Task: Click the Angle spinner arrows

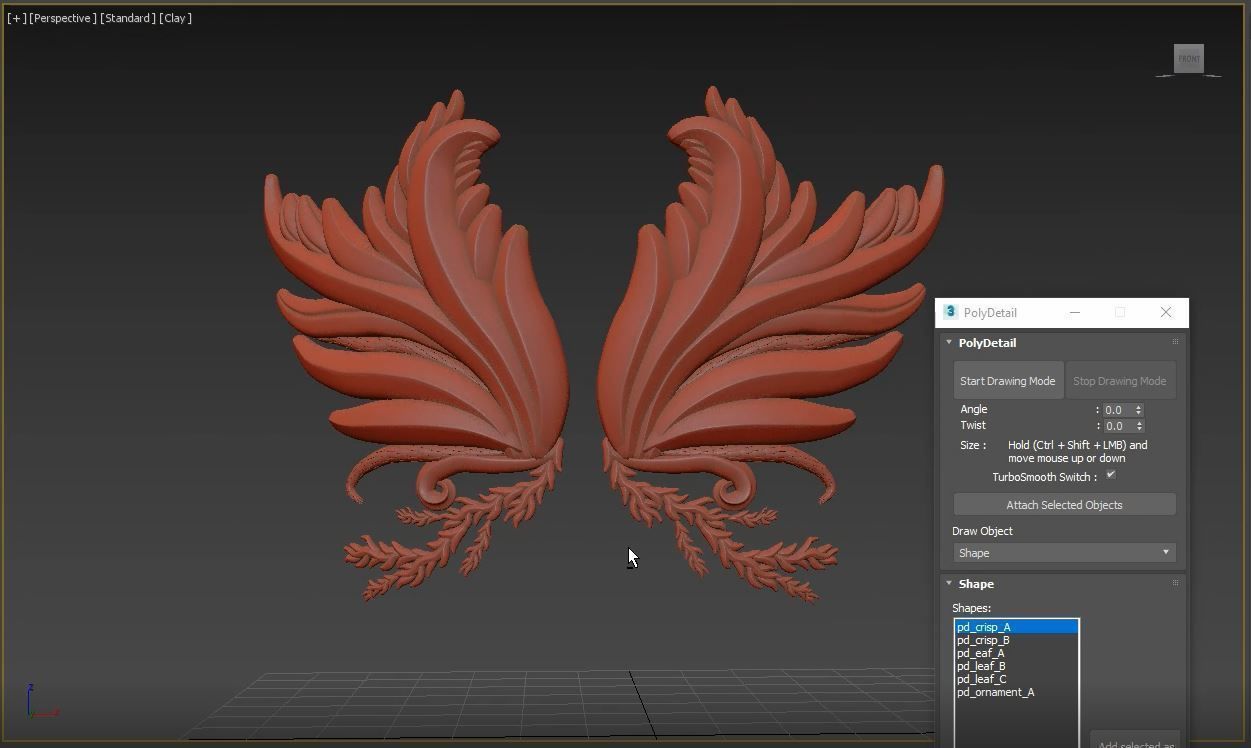Action: coord(1138,410)
